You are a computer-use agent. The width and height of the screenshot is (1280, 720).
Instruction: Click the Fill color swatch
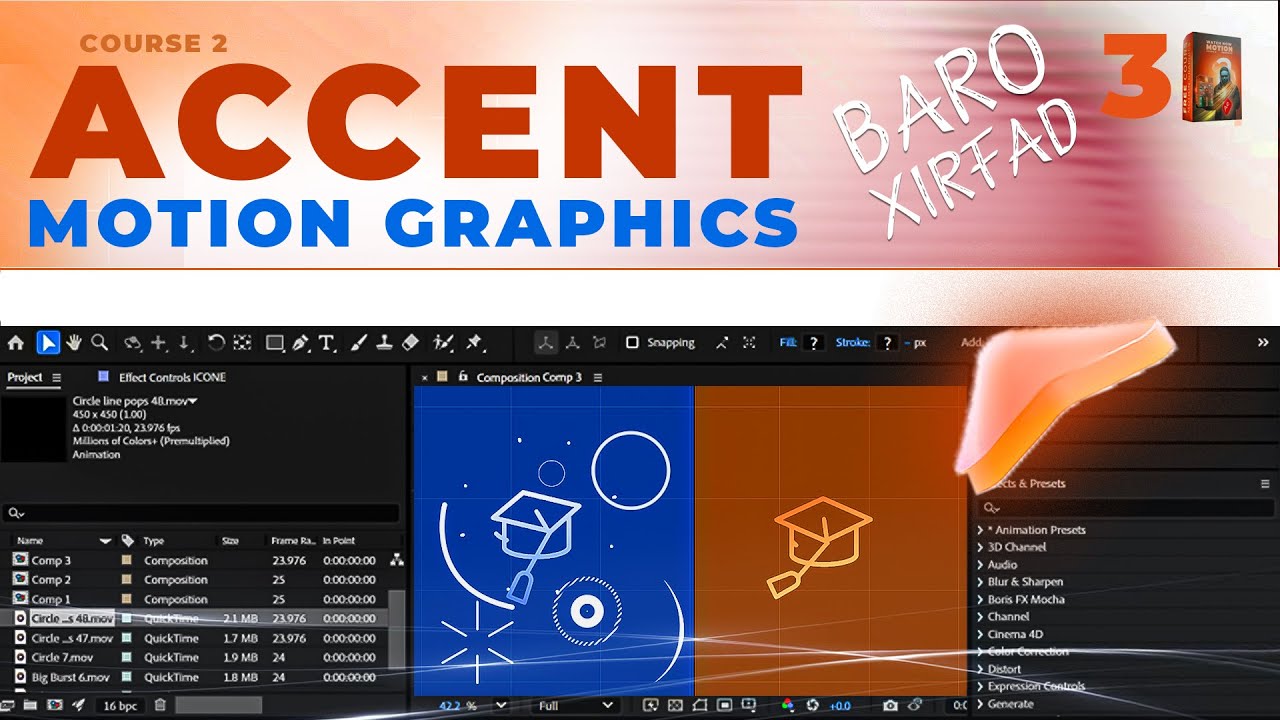[814, 343]
